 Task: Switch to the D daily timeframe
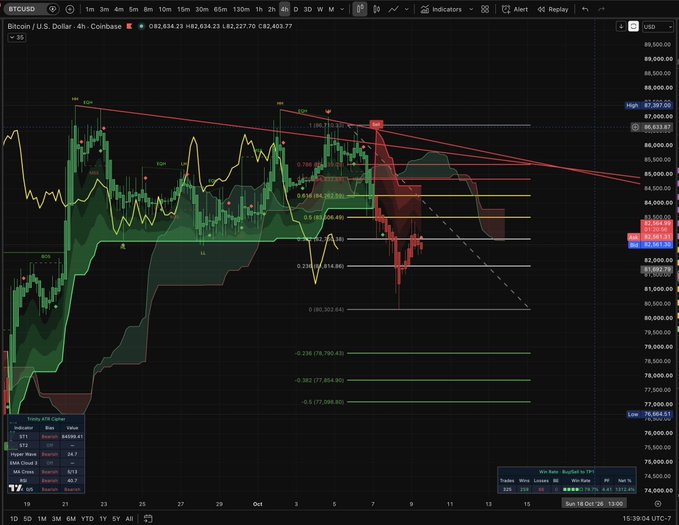296,9
